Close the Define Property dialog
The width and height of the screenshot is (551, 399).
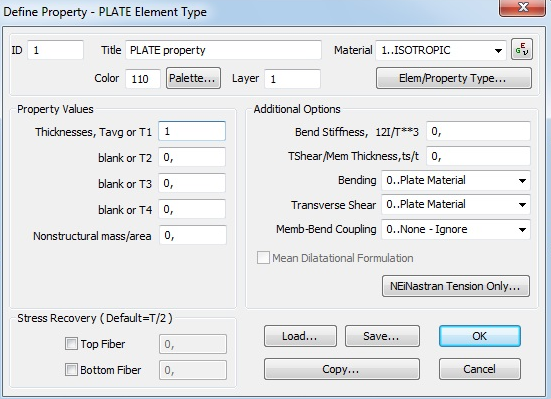[522, 7]
